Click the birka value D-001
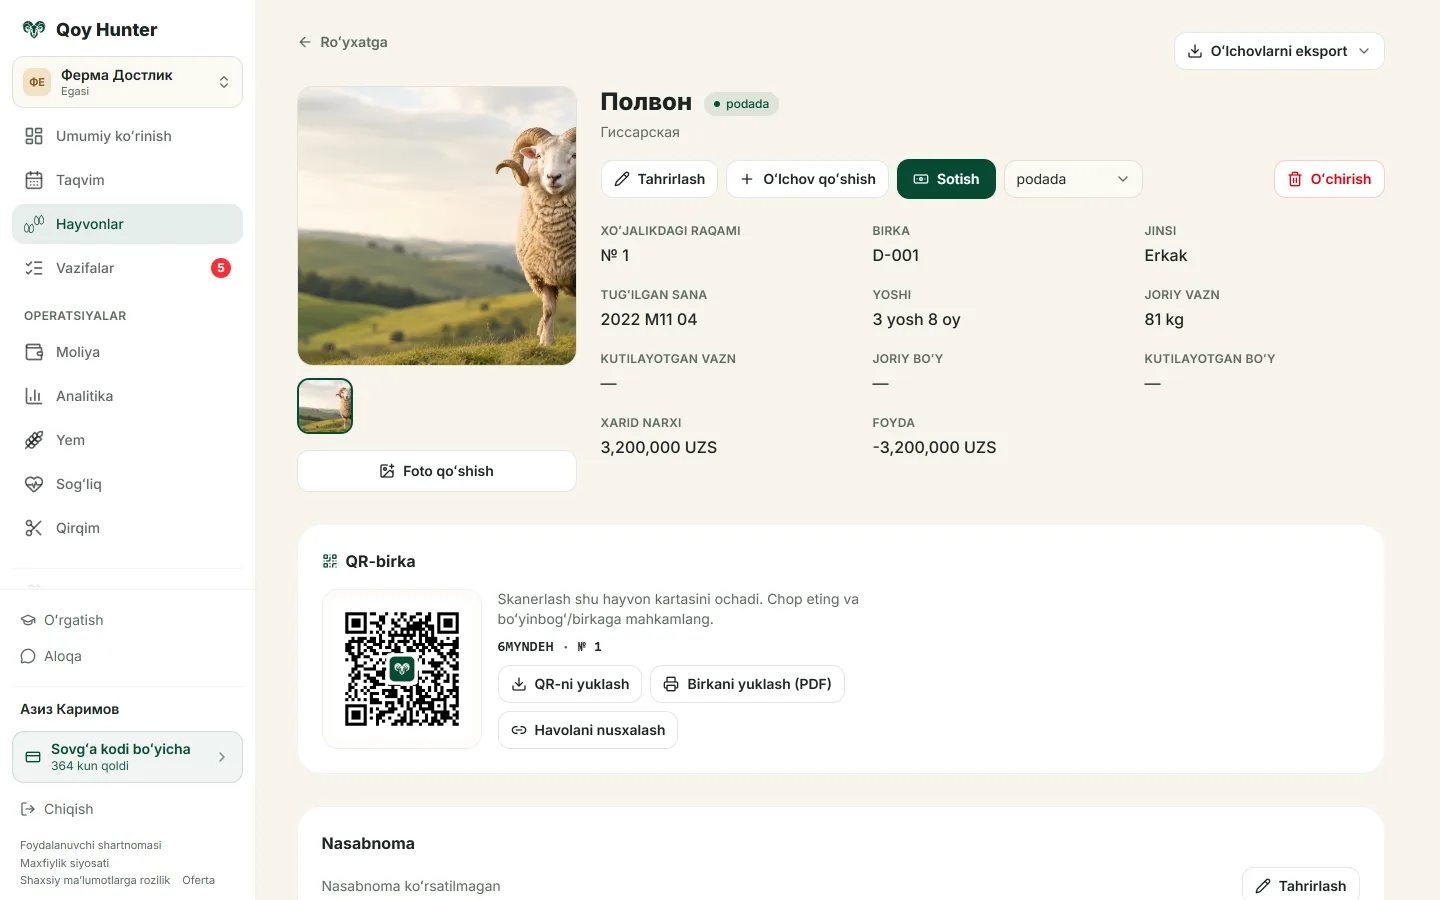This screenshot has height=900, width=1440. [x=896, y=255]
